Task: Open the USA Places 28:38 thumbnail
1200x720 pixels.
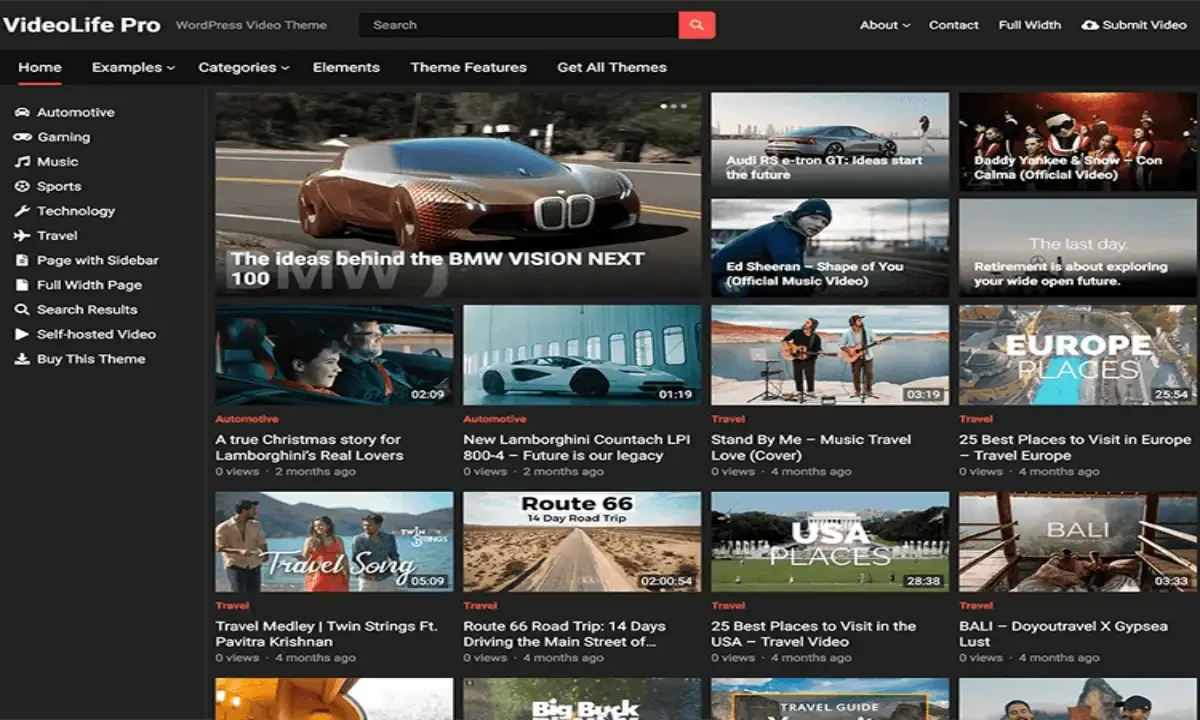Action: 830,541
